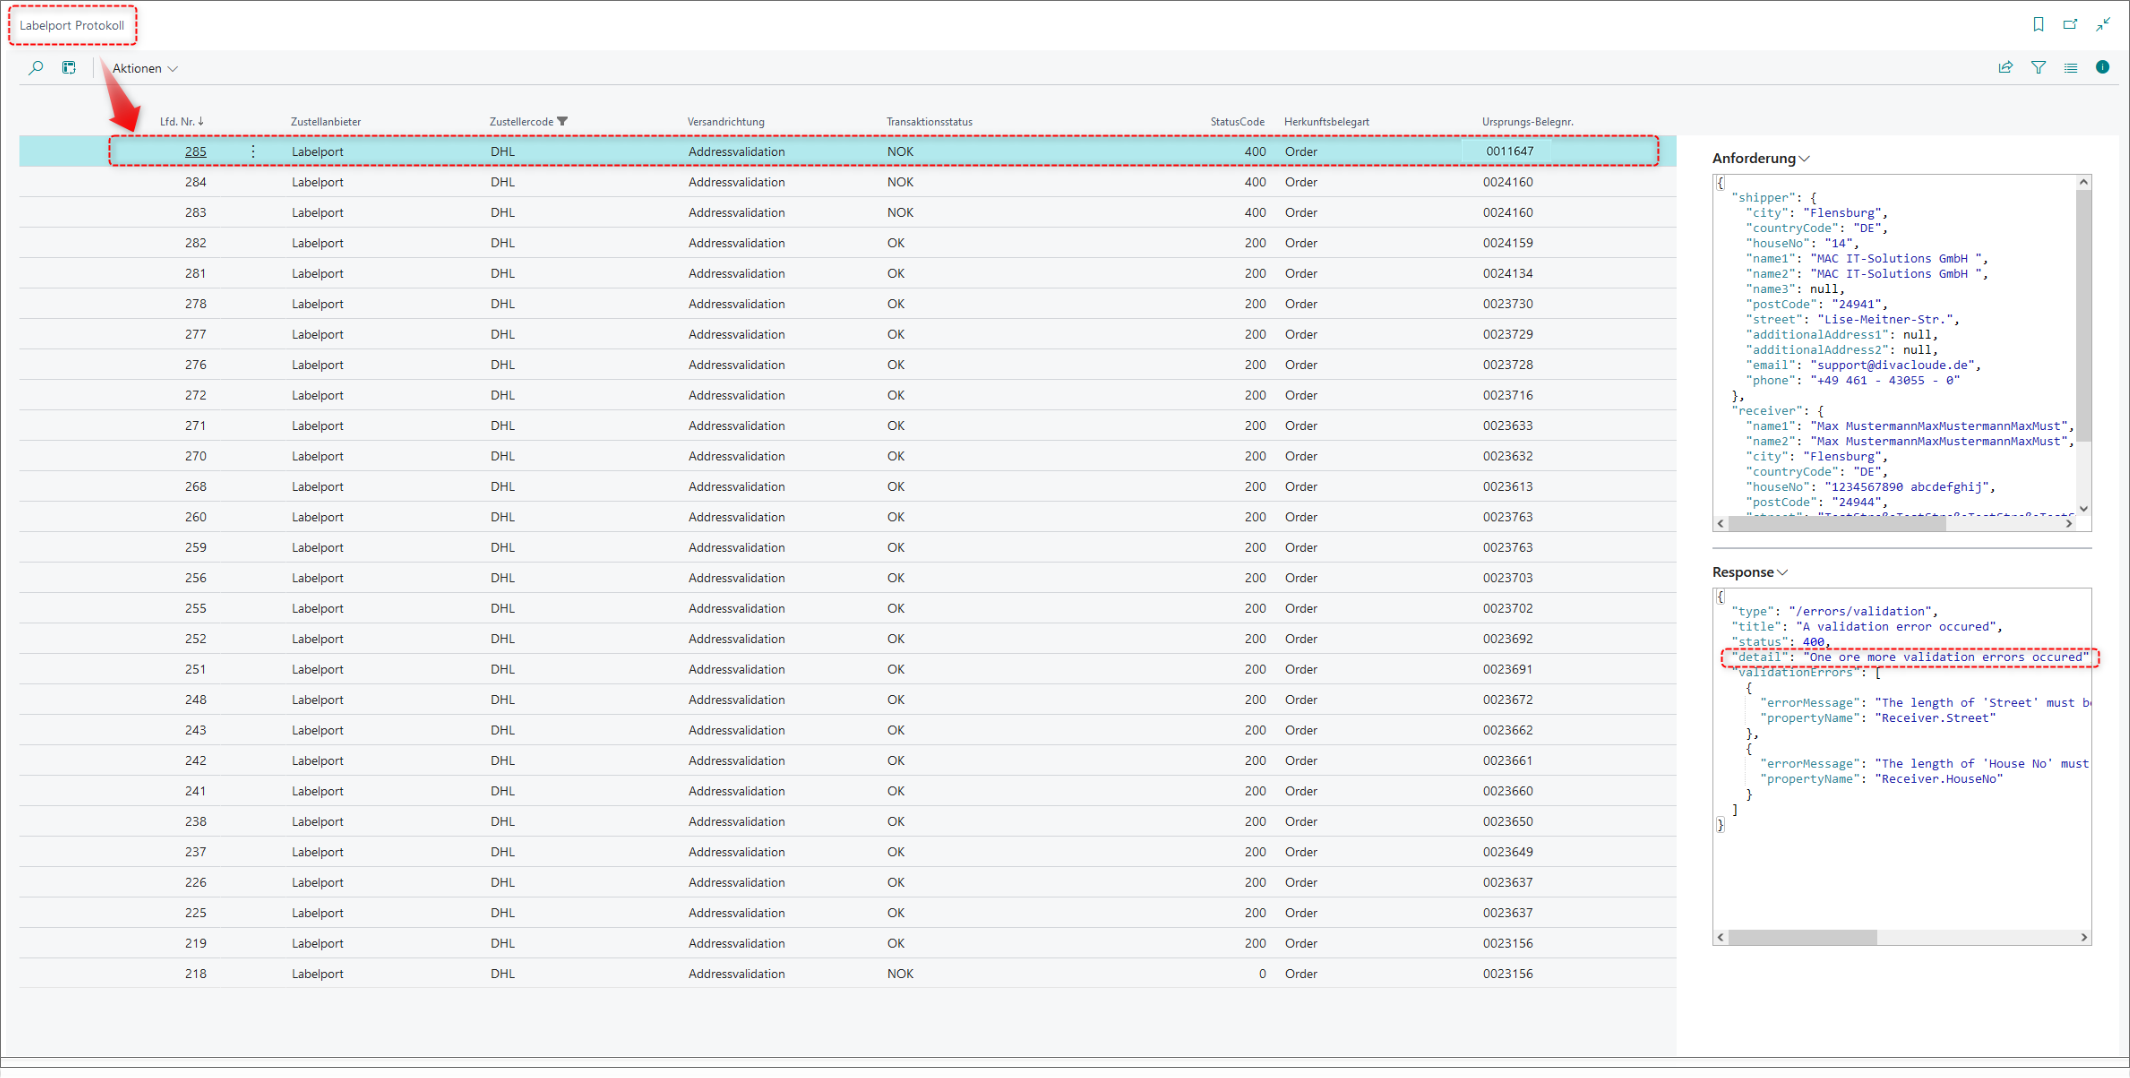Click Belegnr. 0023661 cell
Viewport: 2130px width, 1078px height.
pyautogui.click(x=1508, y=761)
